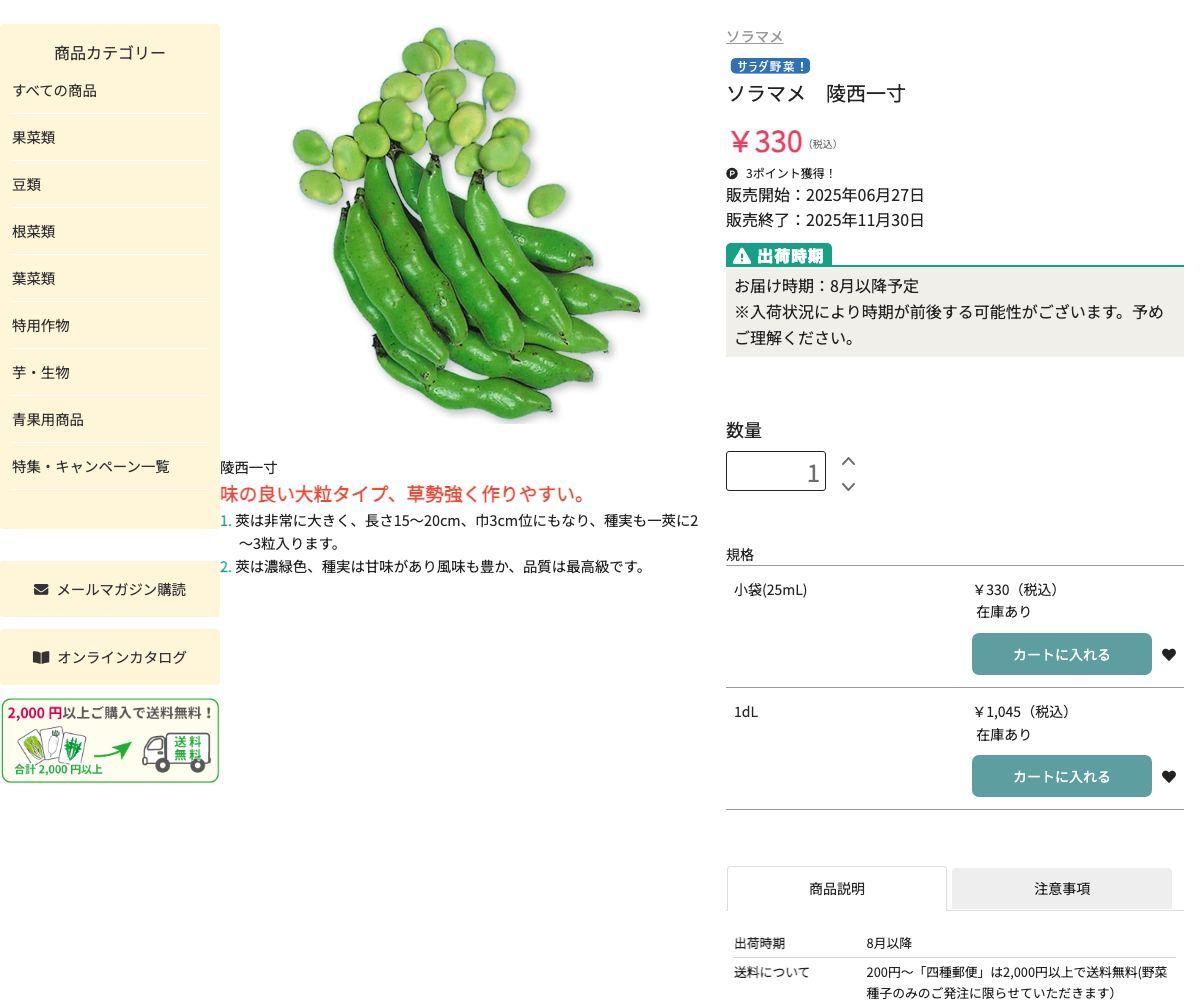Click the quantity input field
Screen dimensions: 1200x1000
point(776,471)
